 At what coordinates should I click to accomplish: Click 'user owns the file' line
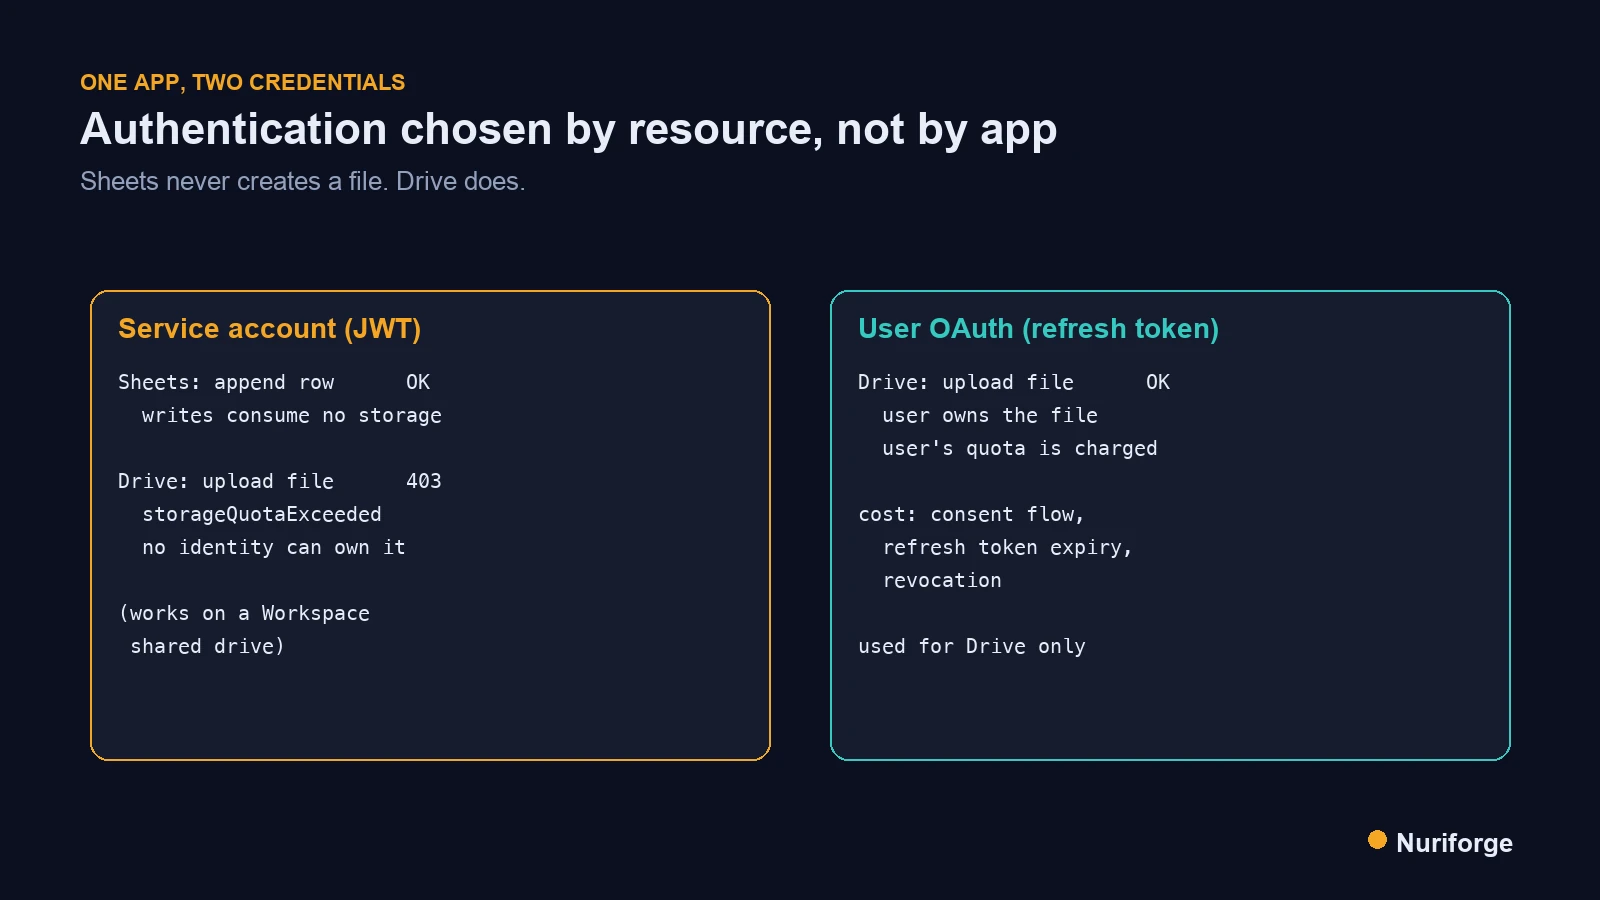coord(990,415)
